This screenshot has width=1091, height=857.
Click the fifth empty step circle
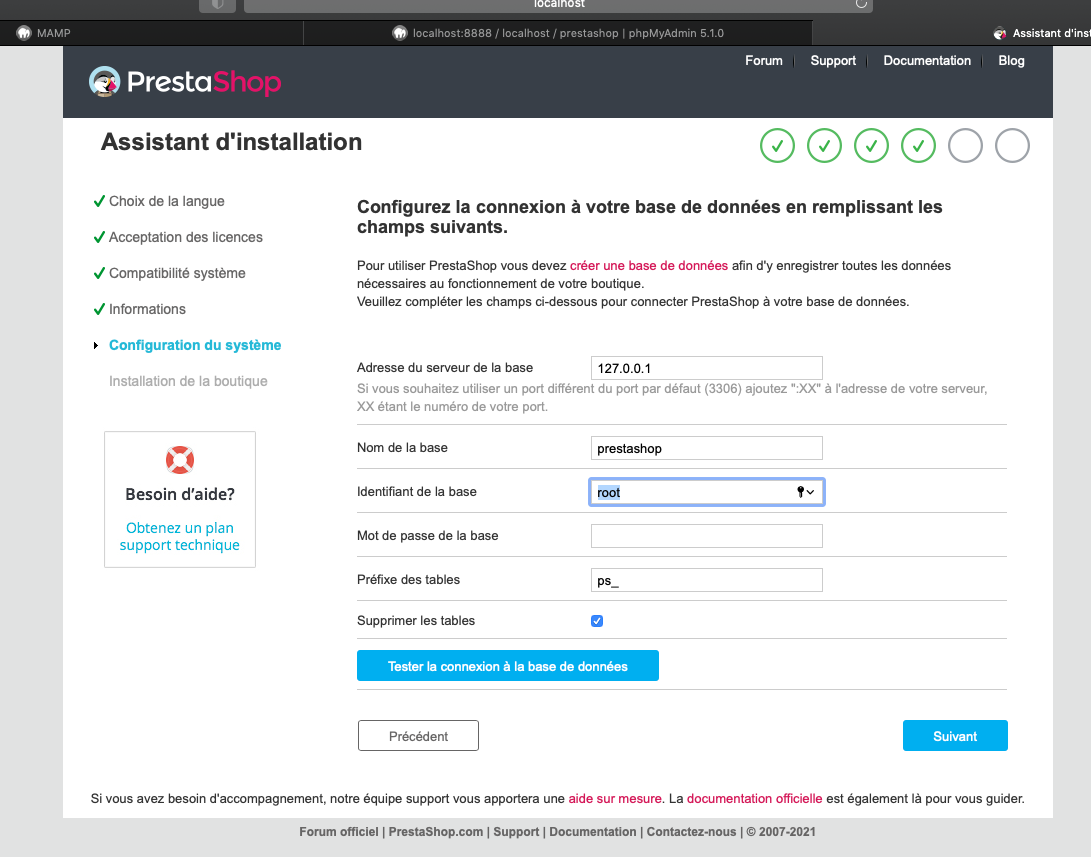(965, 146)
